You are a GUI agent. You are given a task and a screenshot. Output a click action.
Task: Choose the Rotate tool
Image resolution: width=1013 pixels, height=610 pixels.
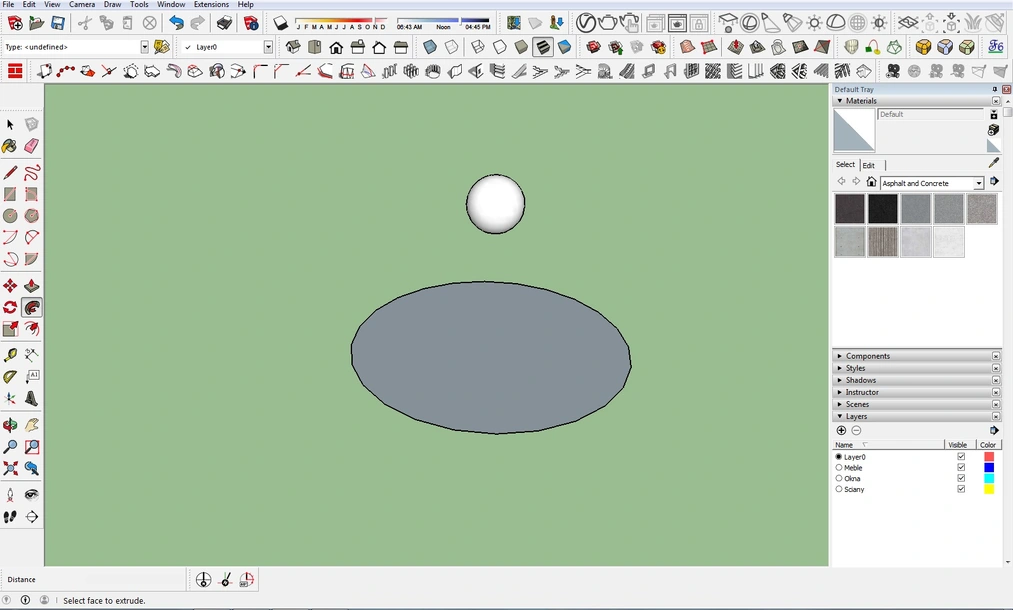[10, 307]
